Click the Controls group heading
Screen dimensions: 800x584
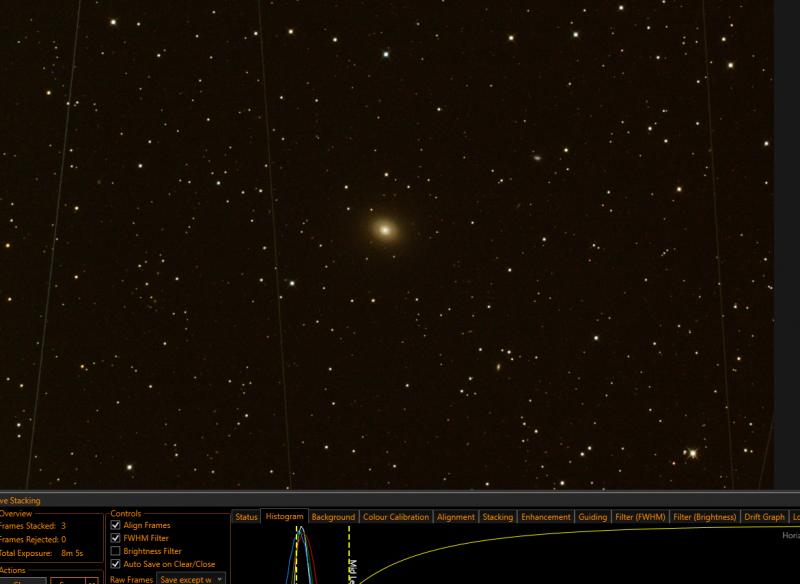pyautogui.click(x=126, y=514)
